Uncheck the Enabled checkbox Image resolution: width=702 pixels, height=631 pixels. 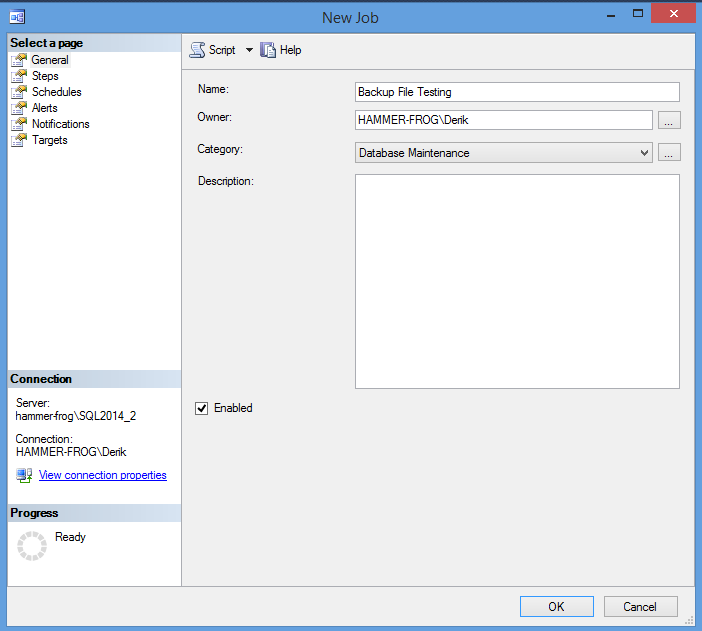point(202,408)
